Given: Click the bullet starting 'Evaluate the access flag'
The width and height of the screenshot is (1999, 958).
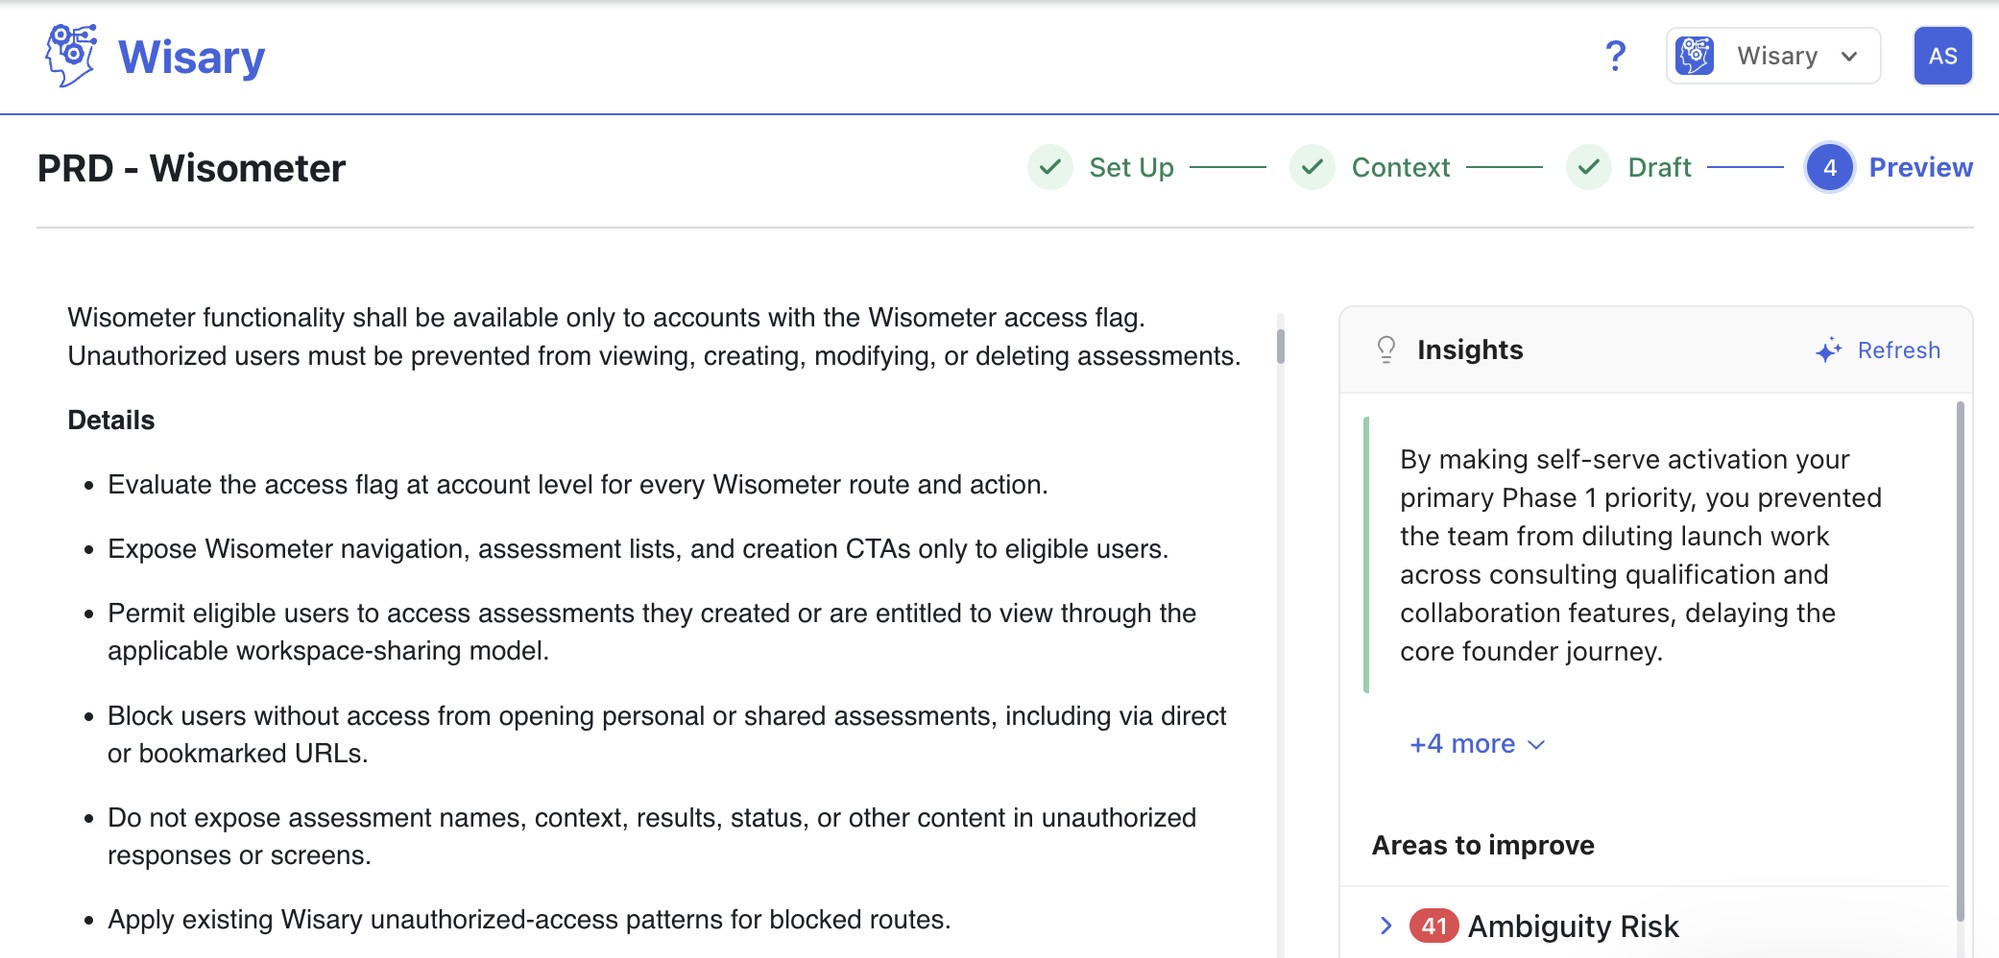Looking at the screenshot, I should 578,485.
